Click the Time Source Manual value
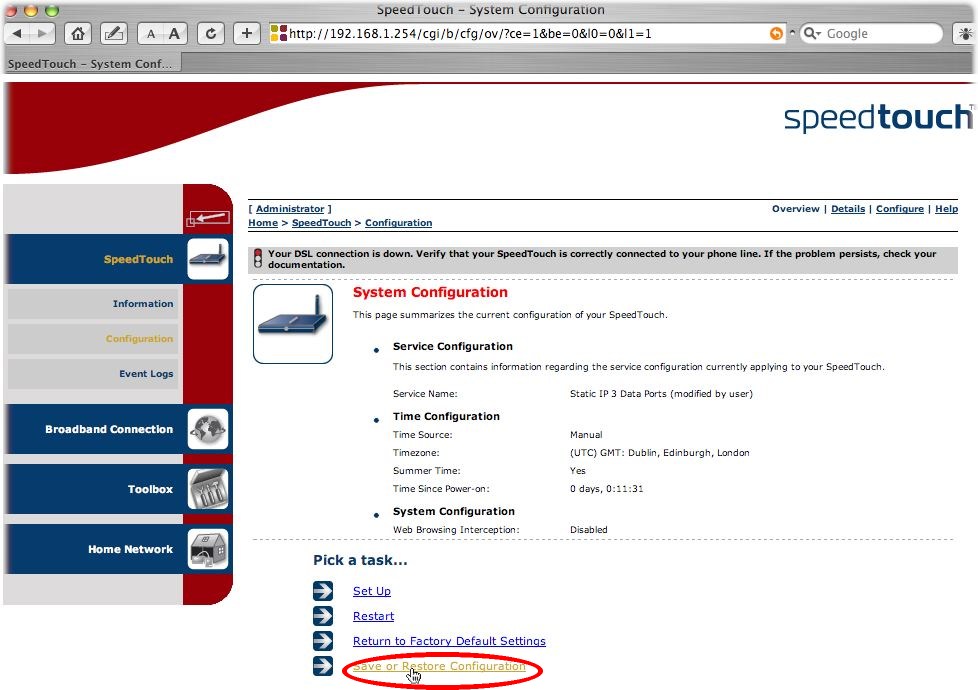This screenshot has width=978, height=690. [586, 435]
